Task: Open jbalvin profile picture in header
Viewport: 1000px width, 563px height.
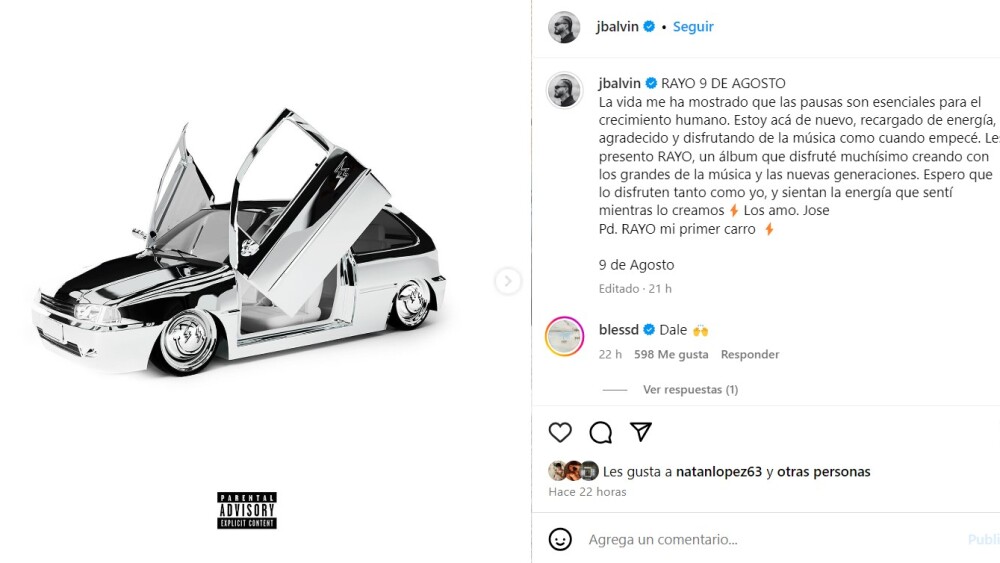Action: tap(564, 27)
